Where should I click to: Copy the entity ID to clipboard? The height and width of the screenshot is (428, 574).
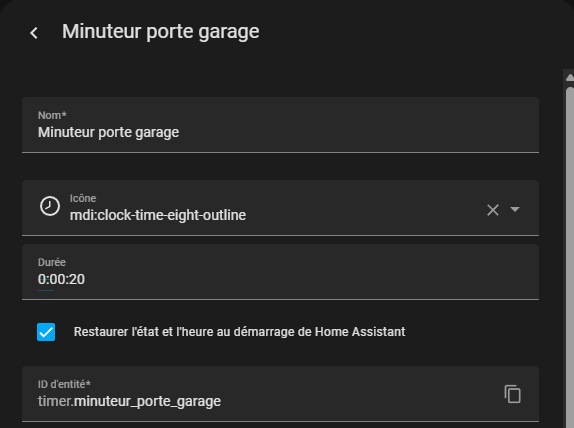pyautogui.click(x=512, y=394)
